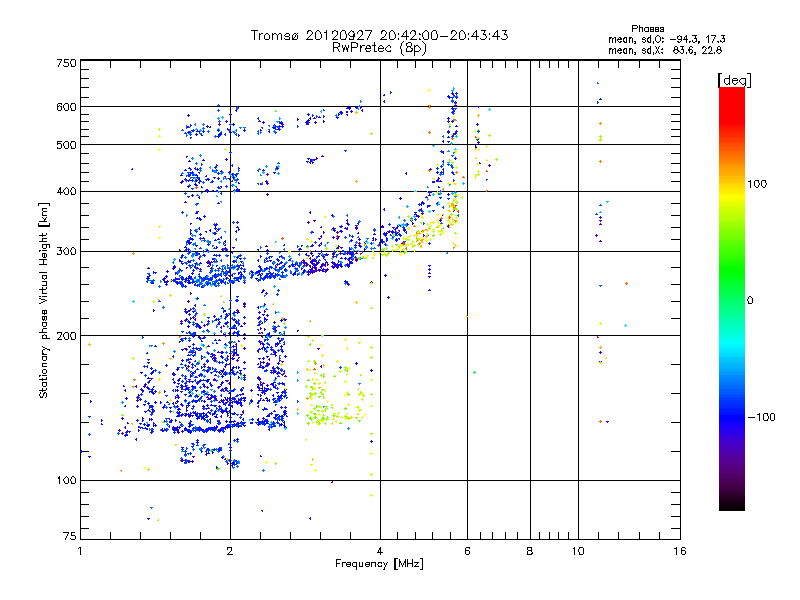Click the x-axis label "16"

coord(680,551)
